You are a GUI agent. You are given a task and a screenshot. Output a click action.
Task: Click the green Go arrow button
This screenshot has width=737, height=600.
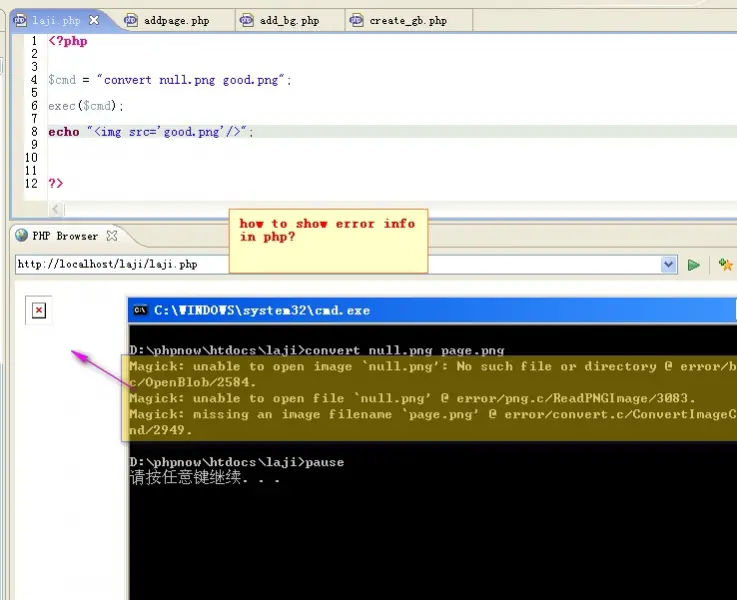coord(694,265)
